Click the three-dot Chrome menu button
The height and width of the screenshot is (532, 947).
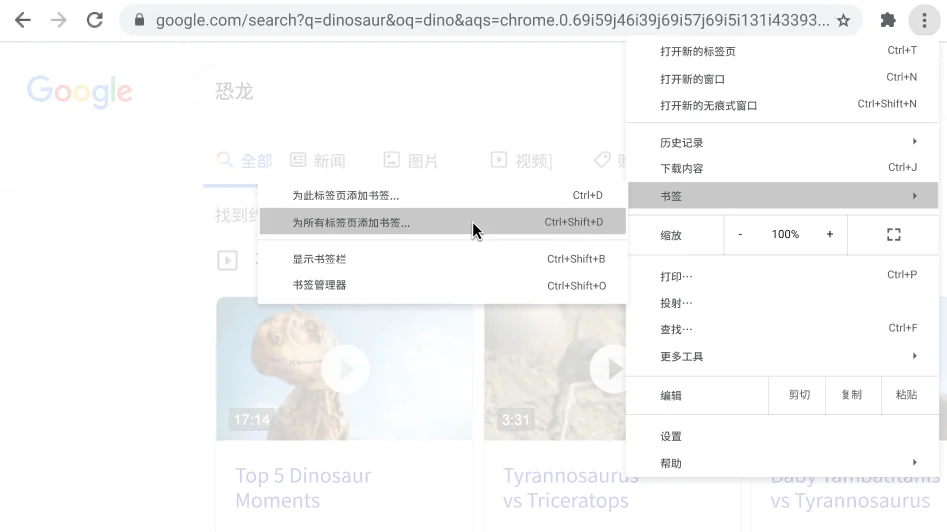924,21
